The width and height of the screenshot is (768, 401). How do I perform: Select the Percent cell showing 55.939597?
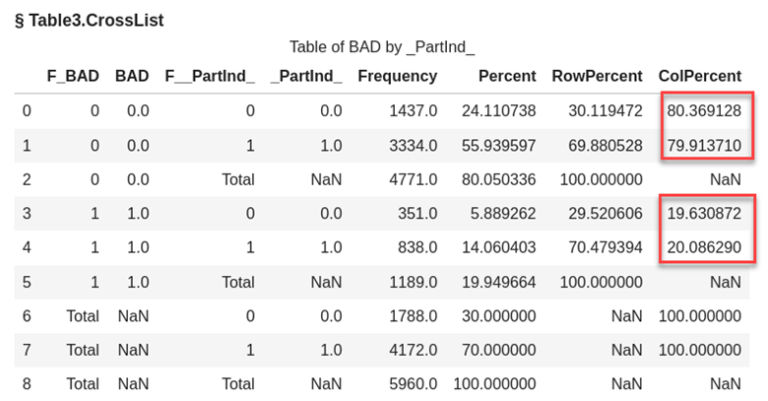click(x=498, y=145)
